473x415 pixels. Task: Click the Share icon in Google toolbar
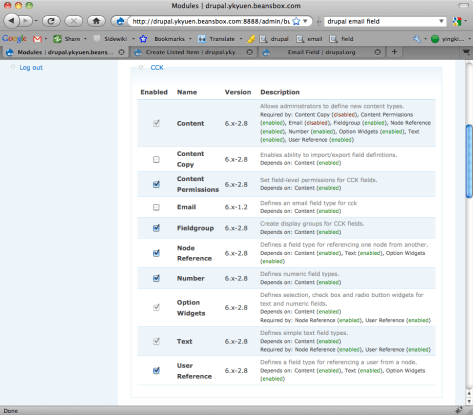(57, 39)
